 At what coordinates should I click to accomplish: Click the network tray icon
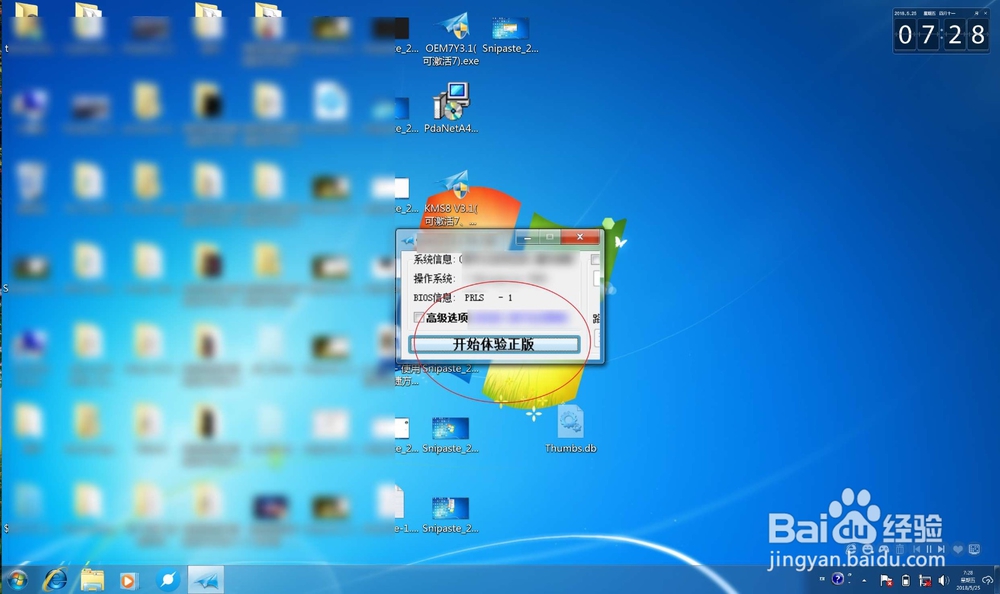pyautogui.click(x=925, y=581)
